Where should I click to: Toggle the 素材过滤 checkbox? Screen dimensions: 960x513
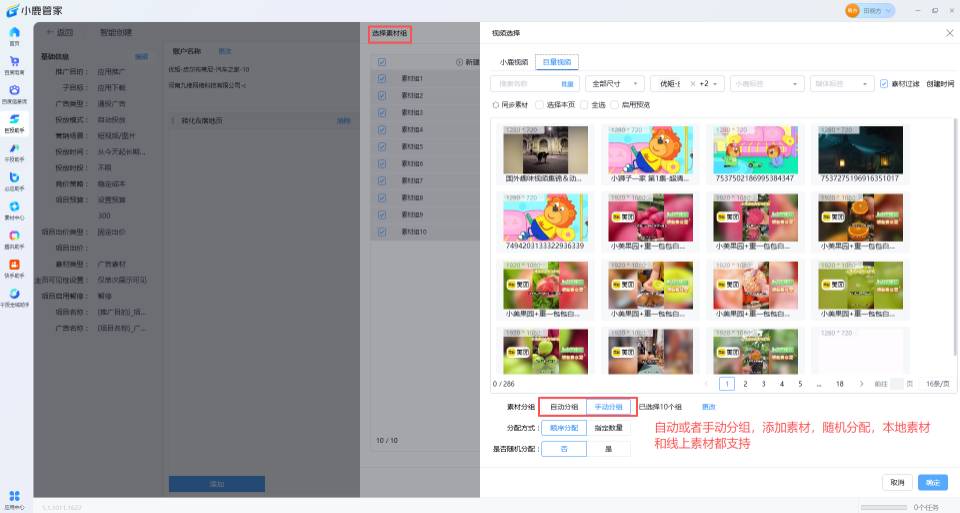pos(884,84)
